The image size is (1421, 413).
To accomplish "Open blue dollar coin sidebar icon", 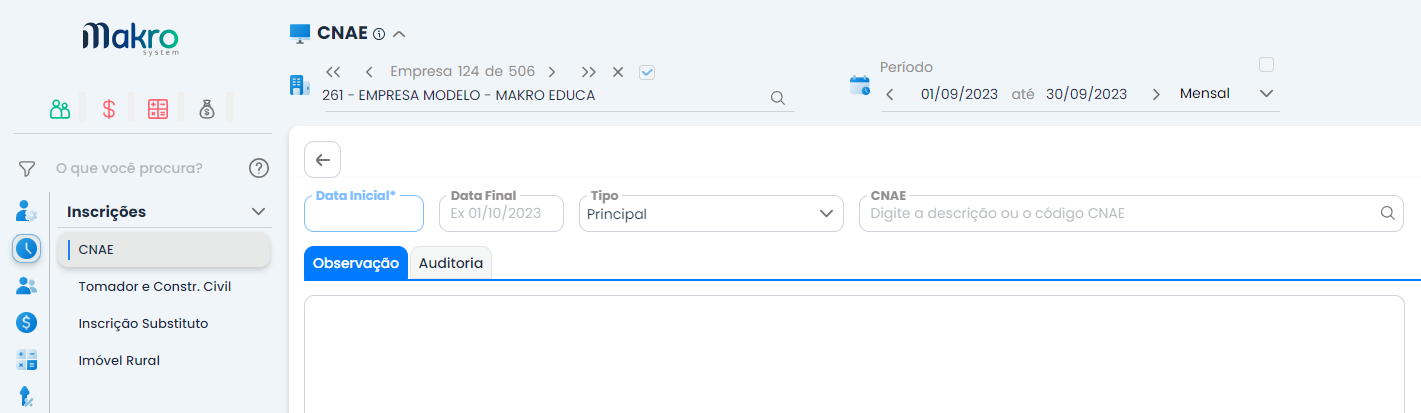I will pos(27,323).
